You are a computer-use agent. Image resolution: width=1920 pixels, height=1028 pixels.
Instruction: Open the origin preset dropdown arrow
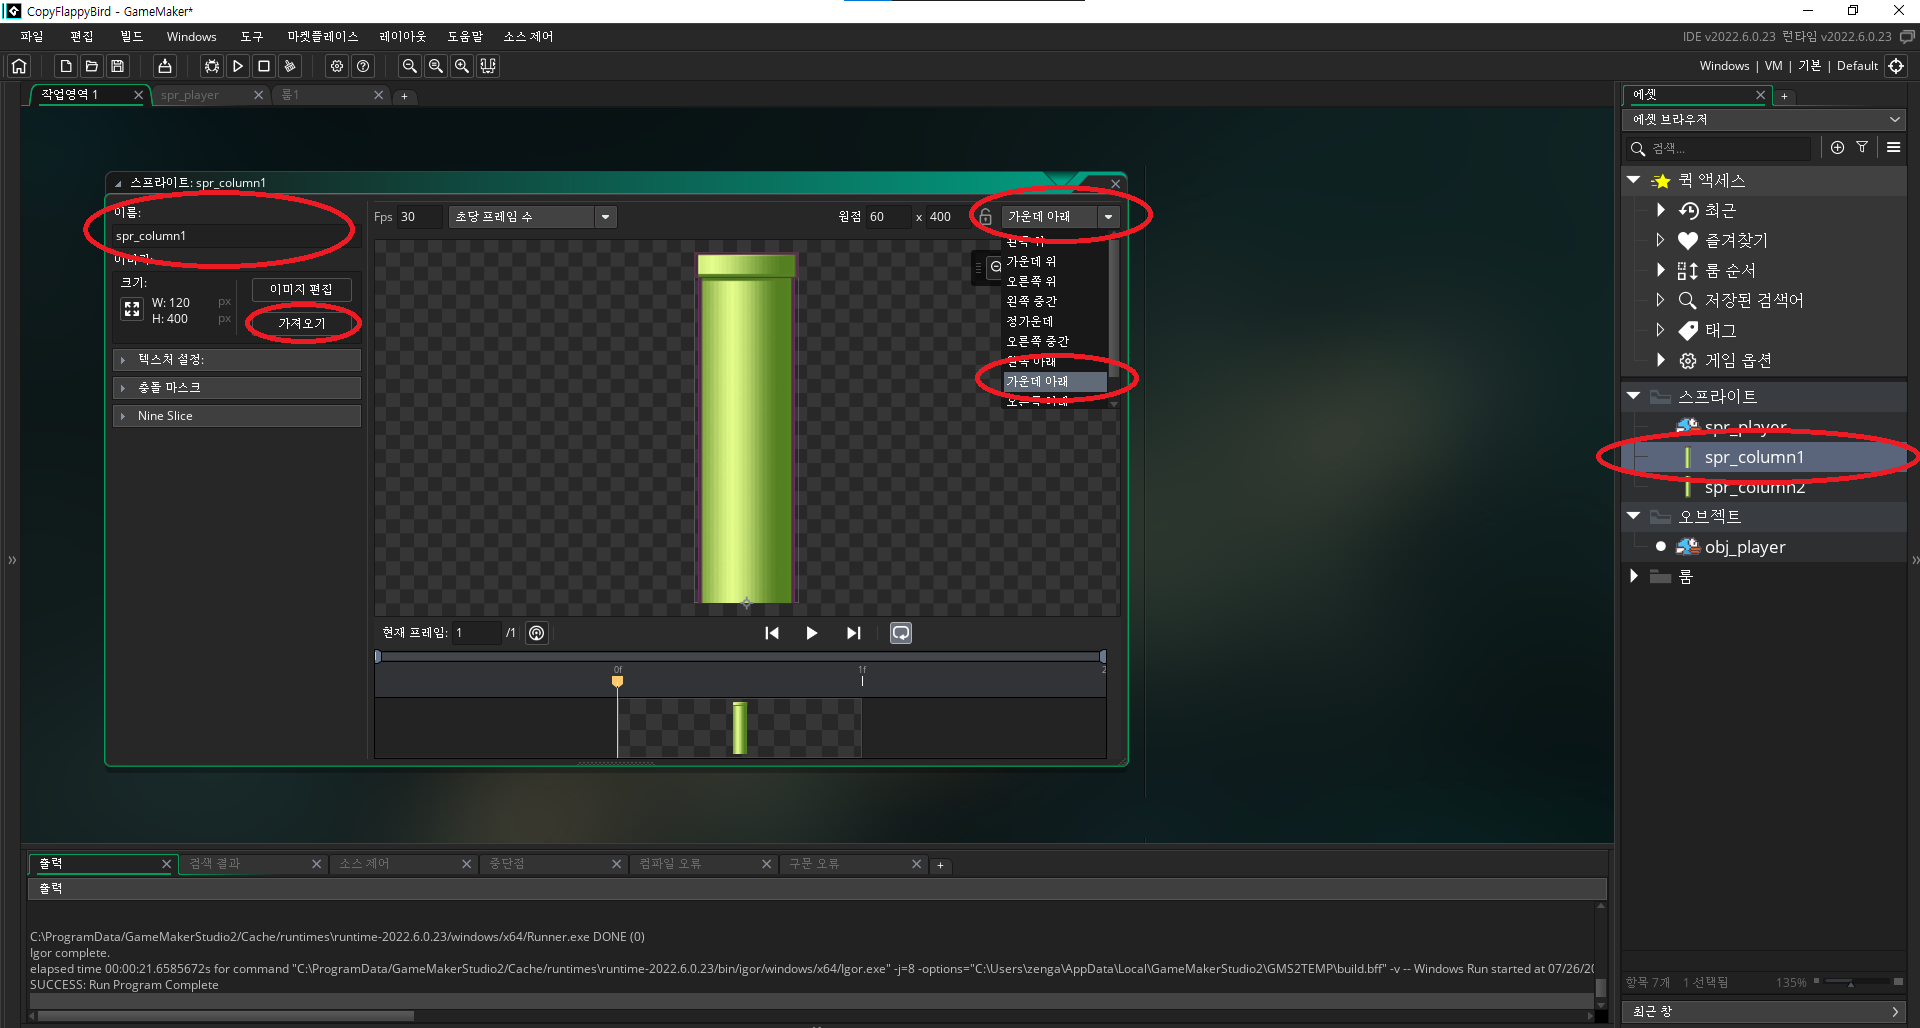coord(1108,217)
